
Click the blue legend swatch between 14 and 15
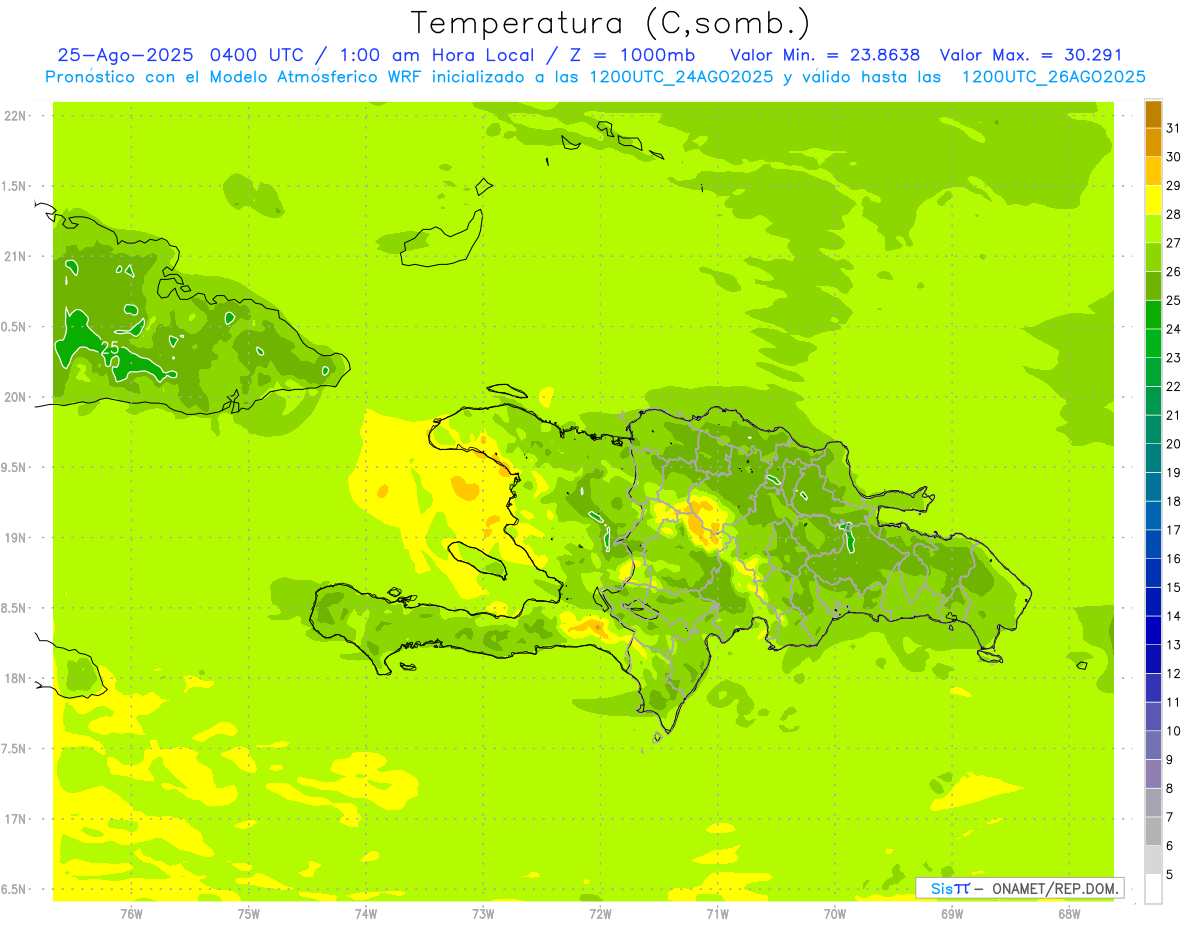tap(1153, 602)
